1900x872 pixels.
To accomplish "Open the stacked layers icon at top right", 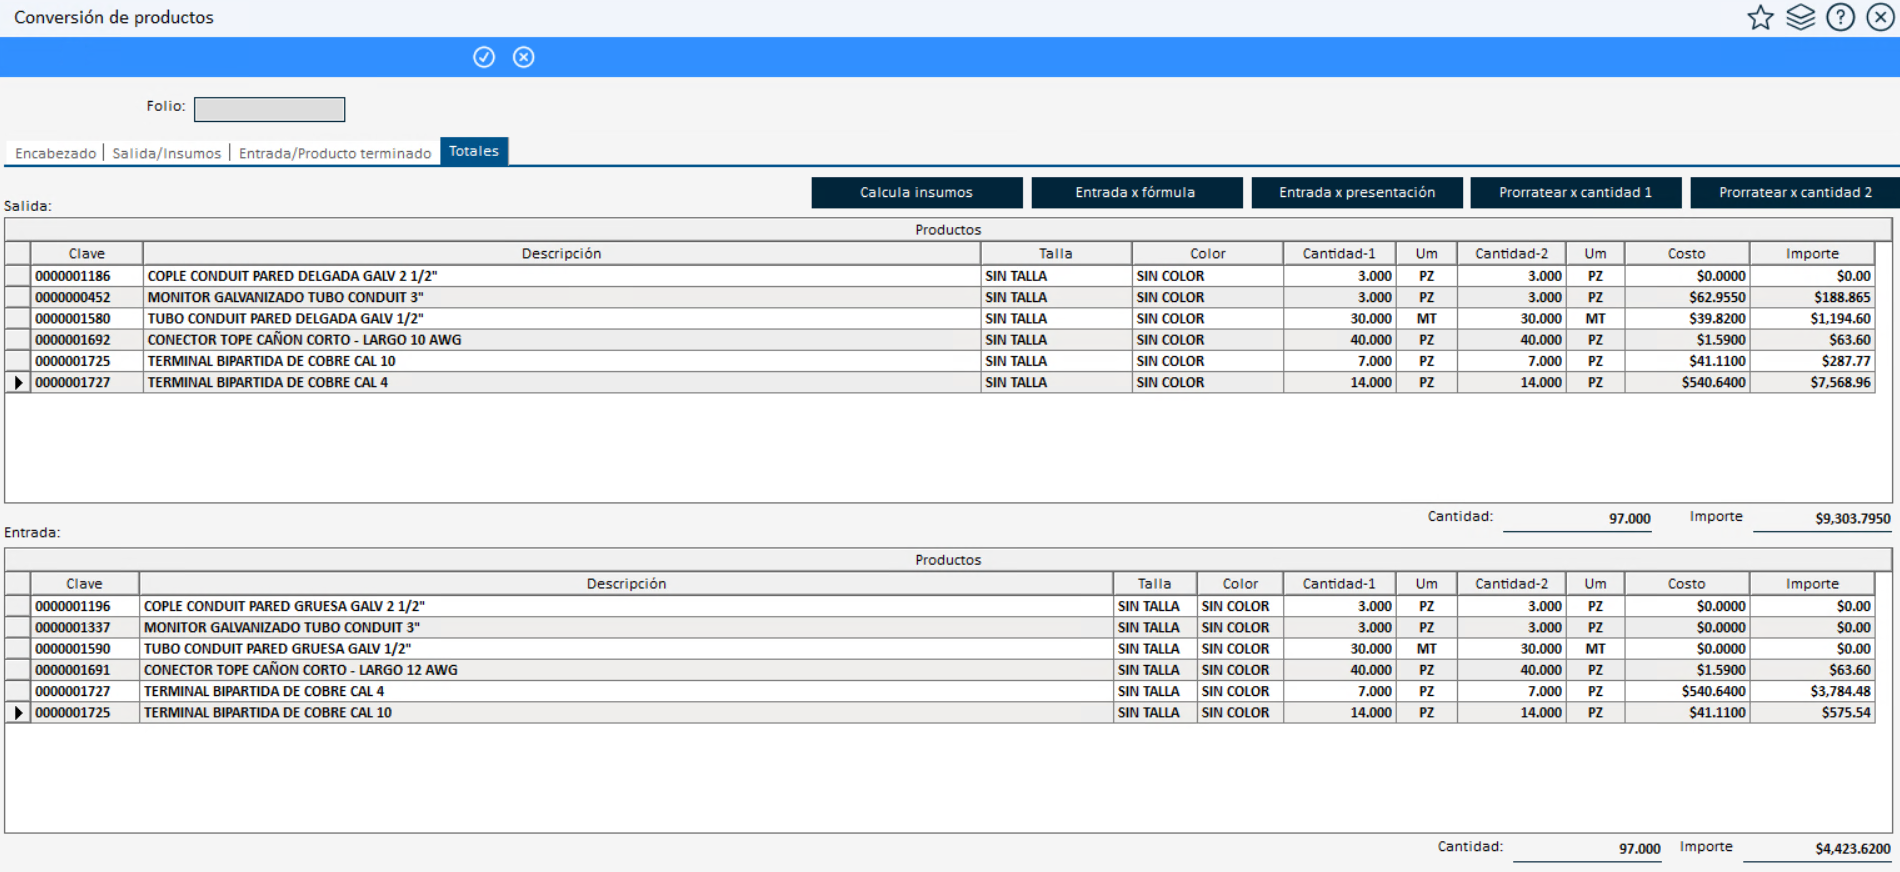I will click(x=1800, y=18).
